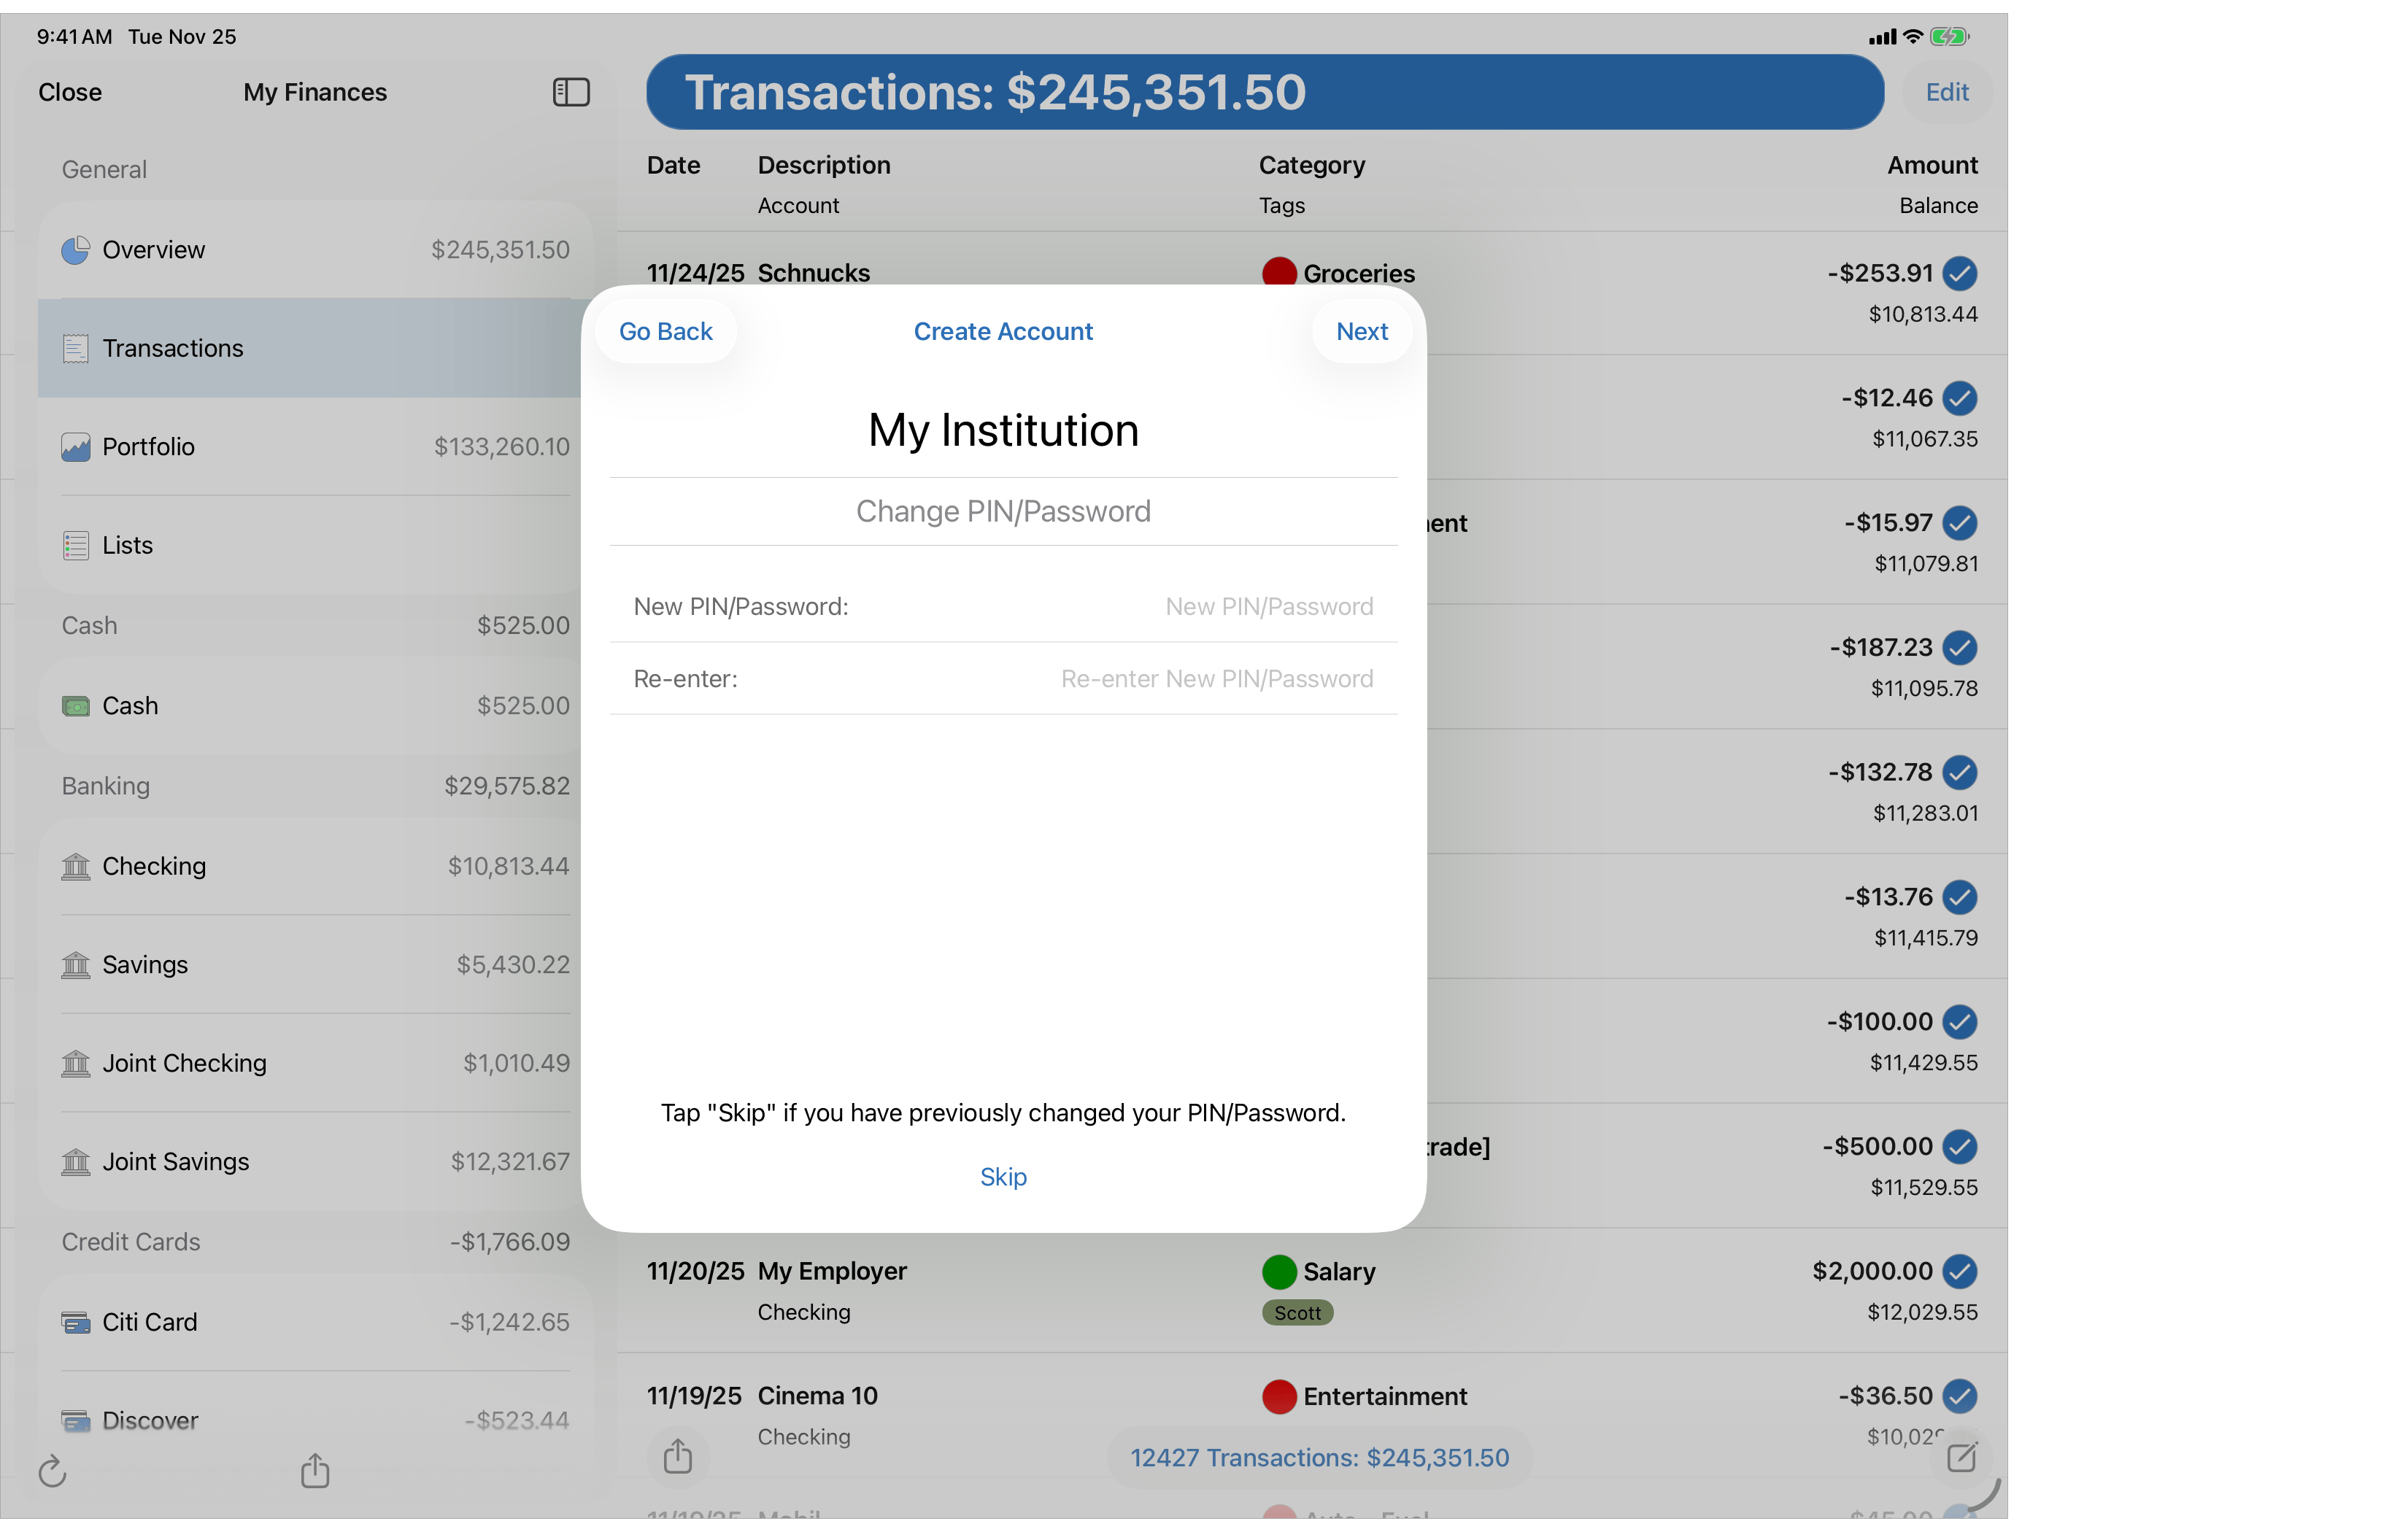Image resolution: width=2408 pixels, height=1532 pixels.
Task: Toggle cleared checkmark on Schnucks -$253.91 transaction
Action: coord(1960,273)
